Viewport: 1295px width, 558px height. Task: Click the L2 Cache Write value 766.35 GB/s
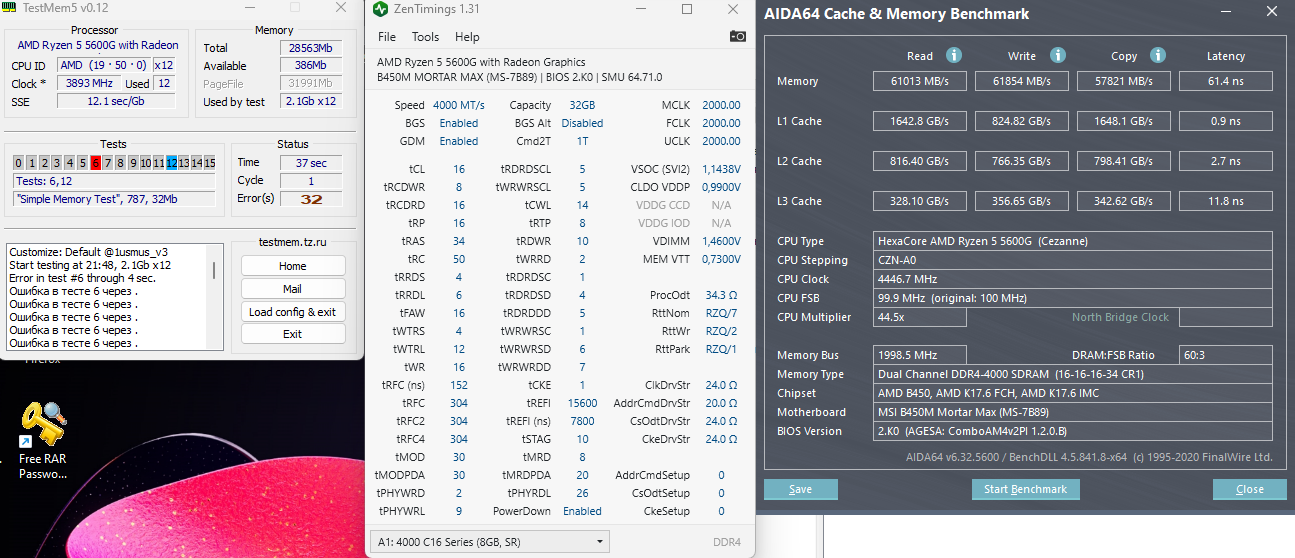pyautogui.click(x=1022, y=161)
